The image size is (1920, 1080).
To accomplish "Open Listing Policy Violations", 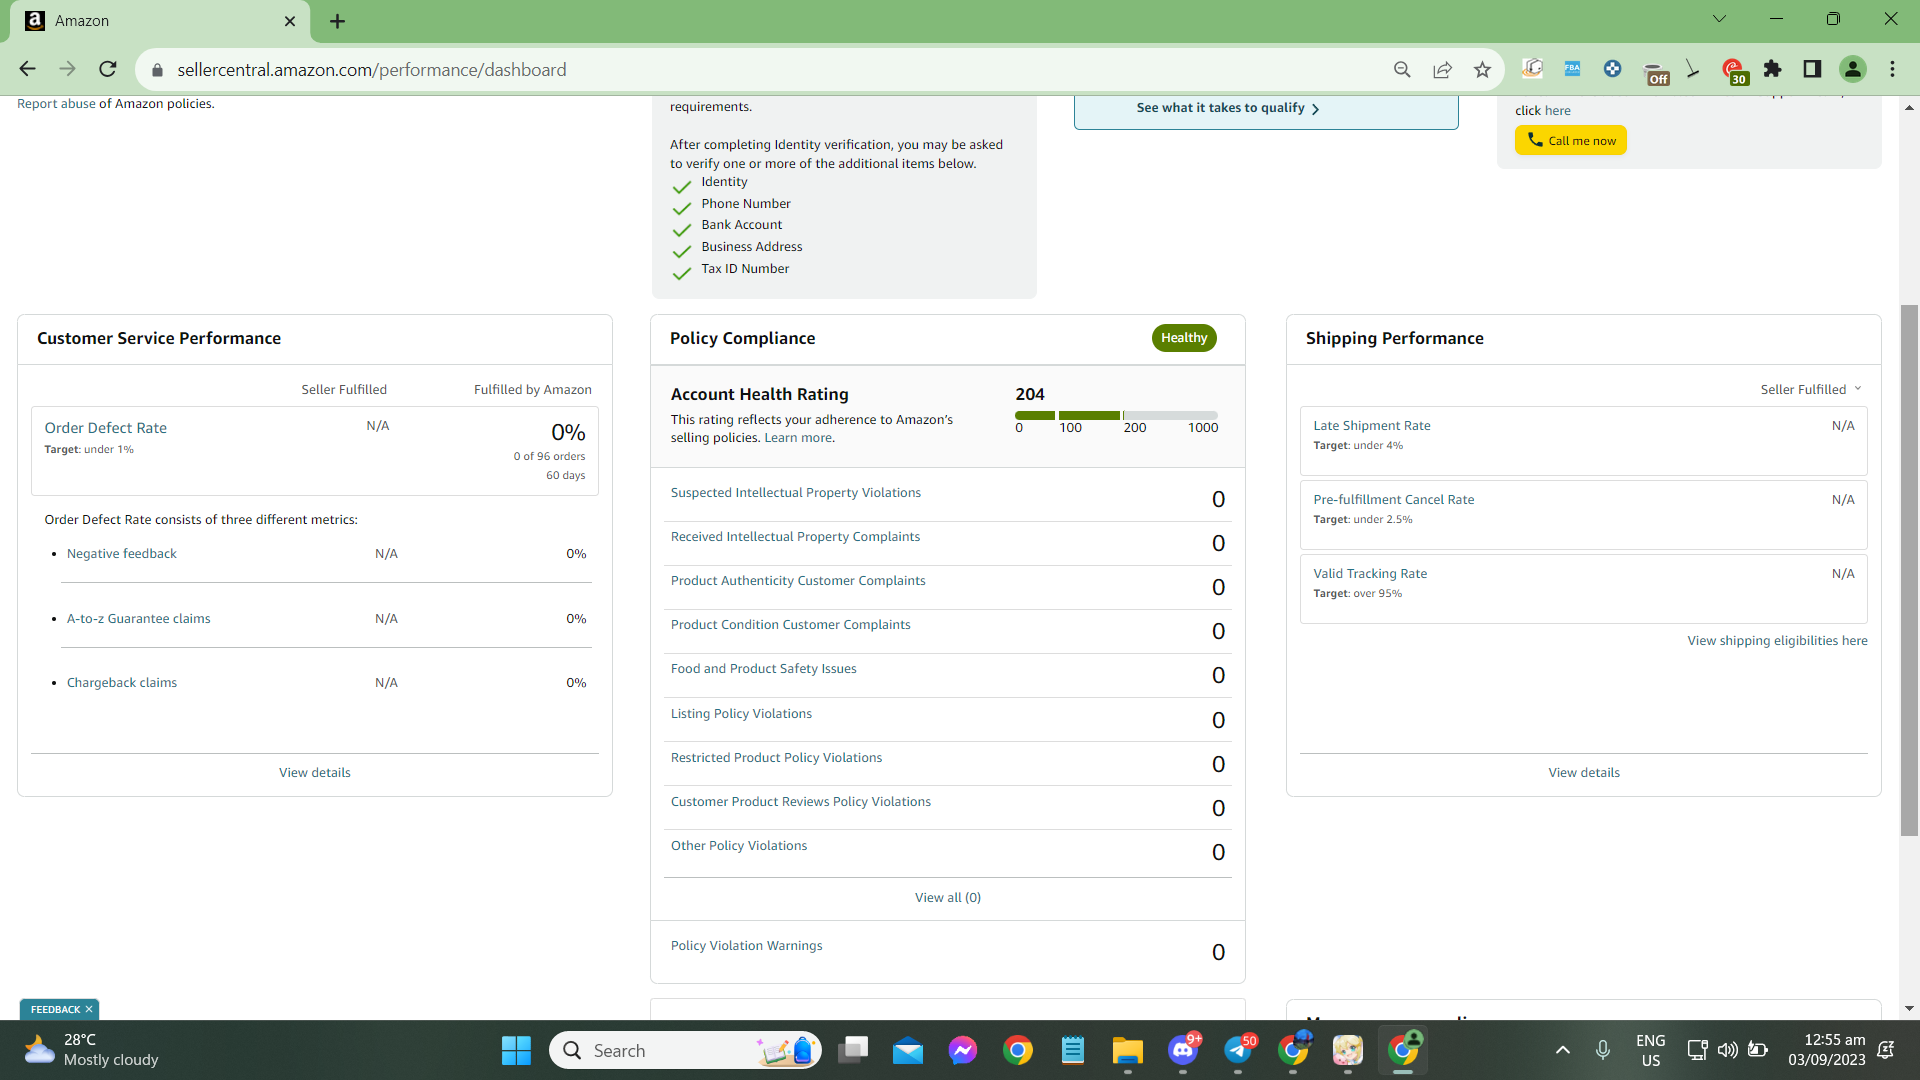I will [741, 714].
